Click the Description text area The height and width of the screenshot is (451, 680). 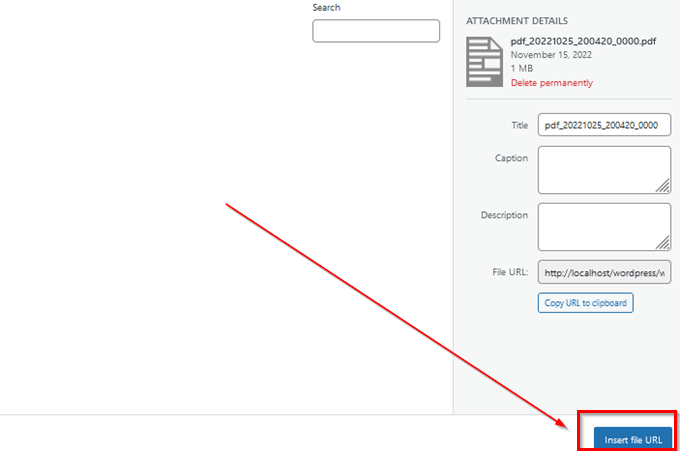tap(604, 227)
